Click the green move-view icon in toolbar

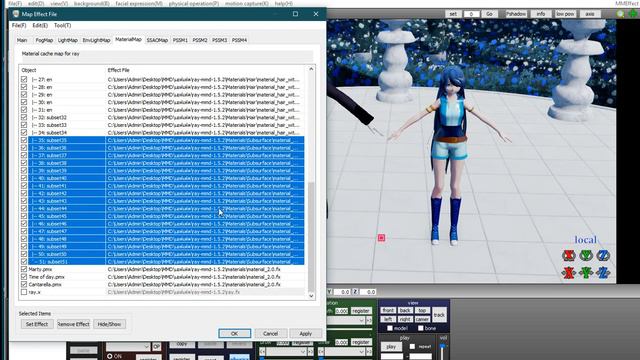pyautogui.click(x=633, y=14)
